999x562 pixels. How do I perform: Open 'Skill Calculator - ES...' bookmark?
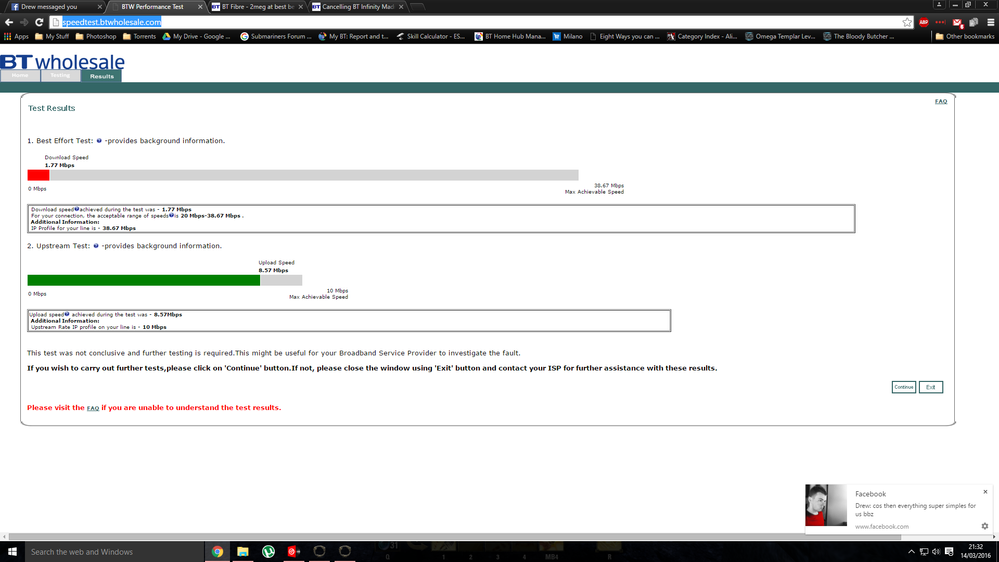(x=430, y=36)
